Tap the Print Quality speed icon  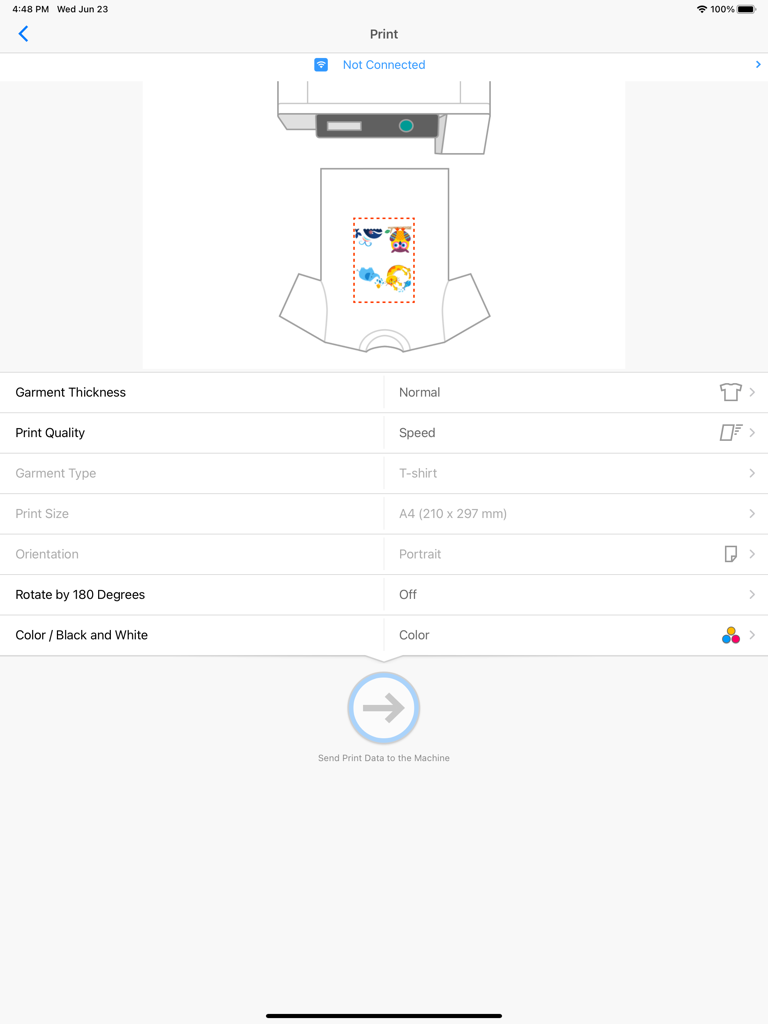pyautogui.click(x=731, y=432)
